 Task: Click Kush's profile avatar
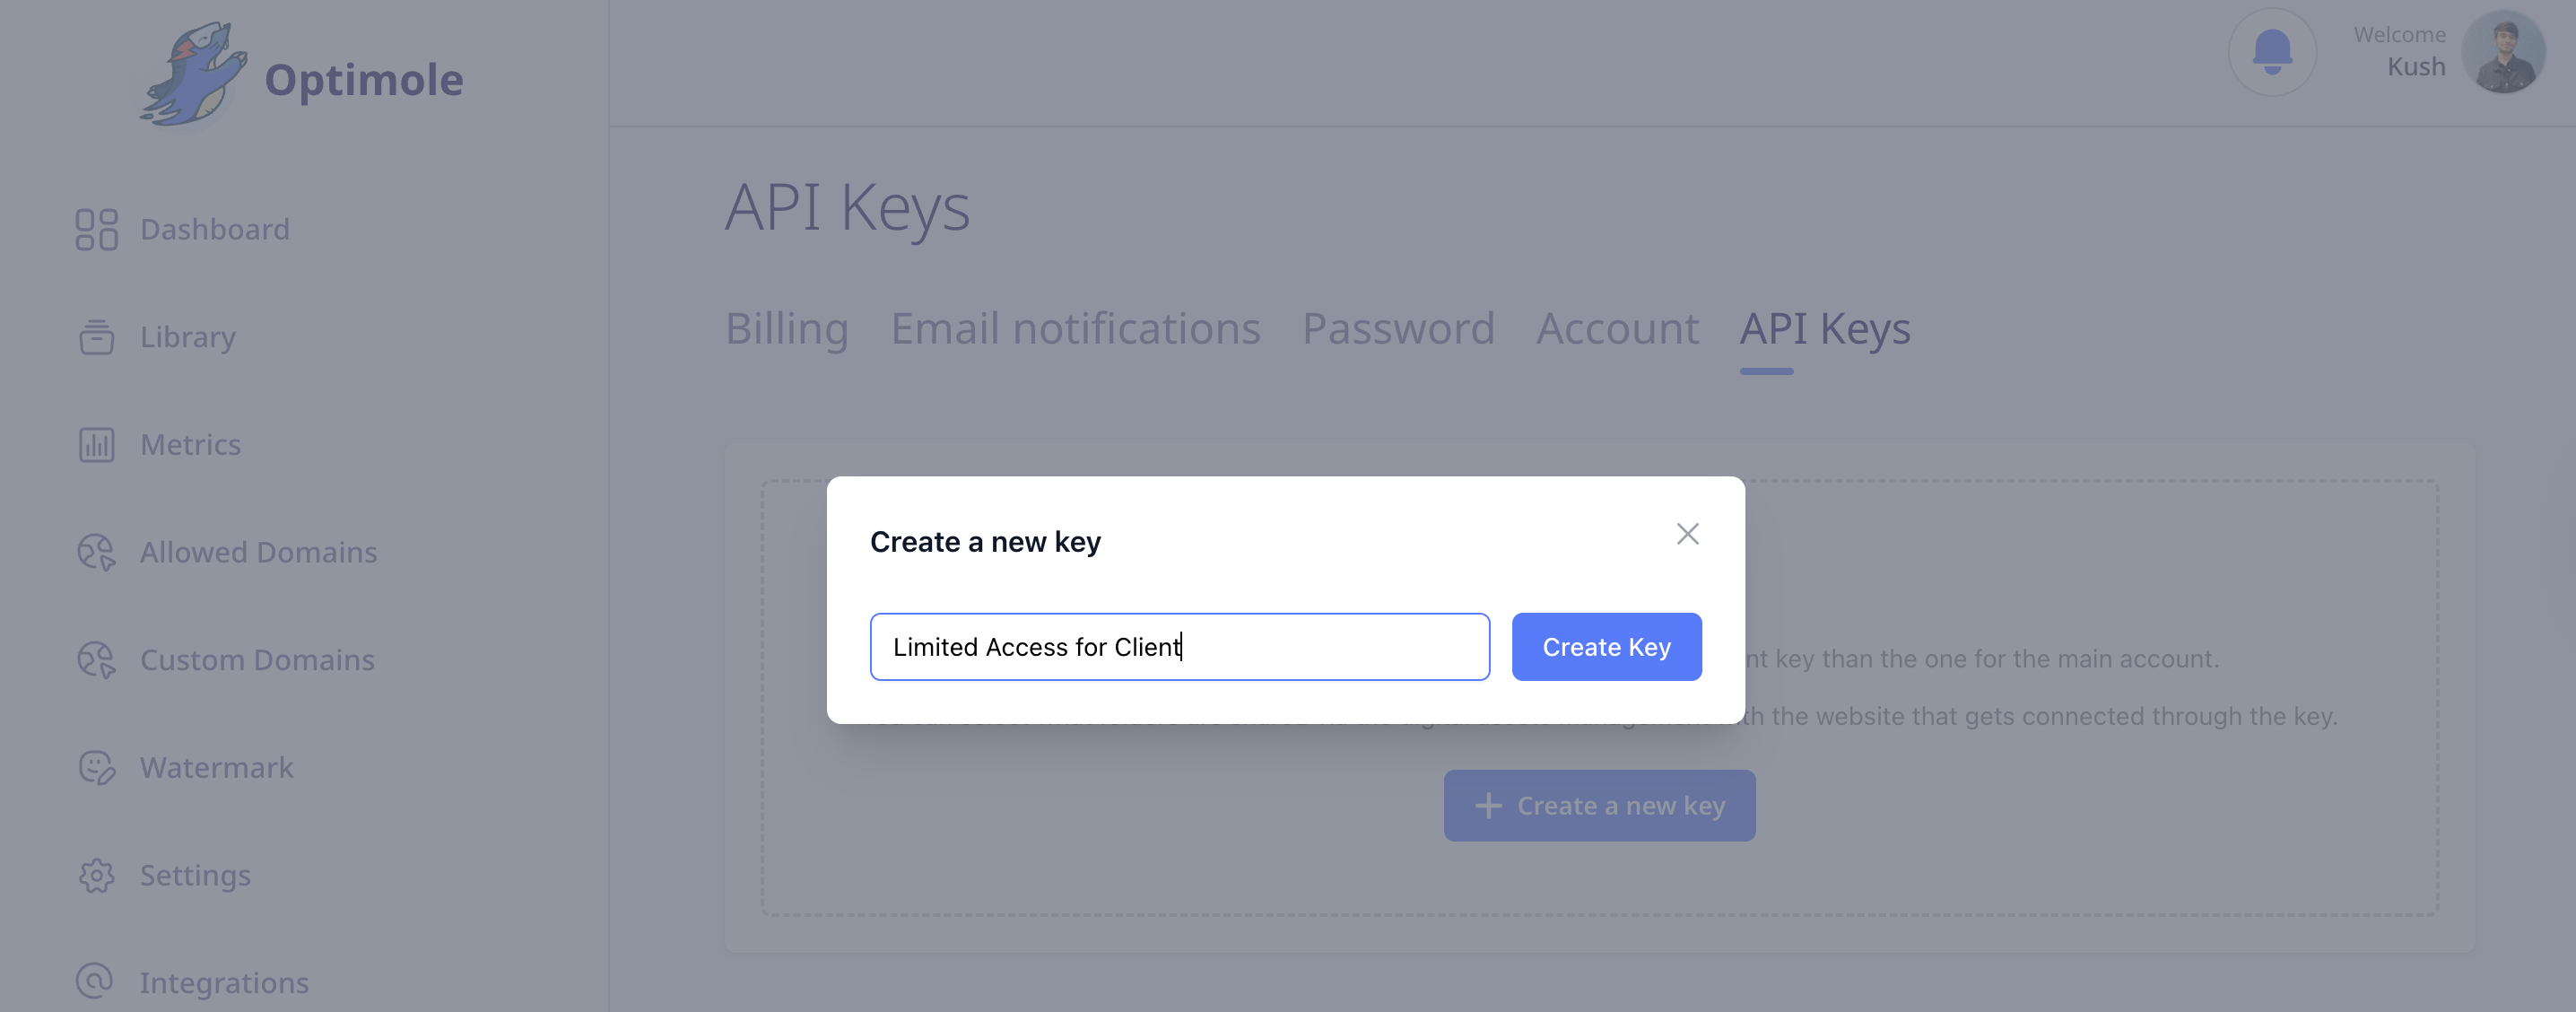(x=2503, y=52)
